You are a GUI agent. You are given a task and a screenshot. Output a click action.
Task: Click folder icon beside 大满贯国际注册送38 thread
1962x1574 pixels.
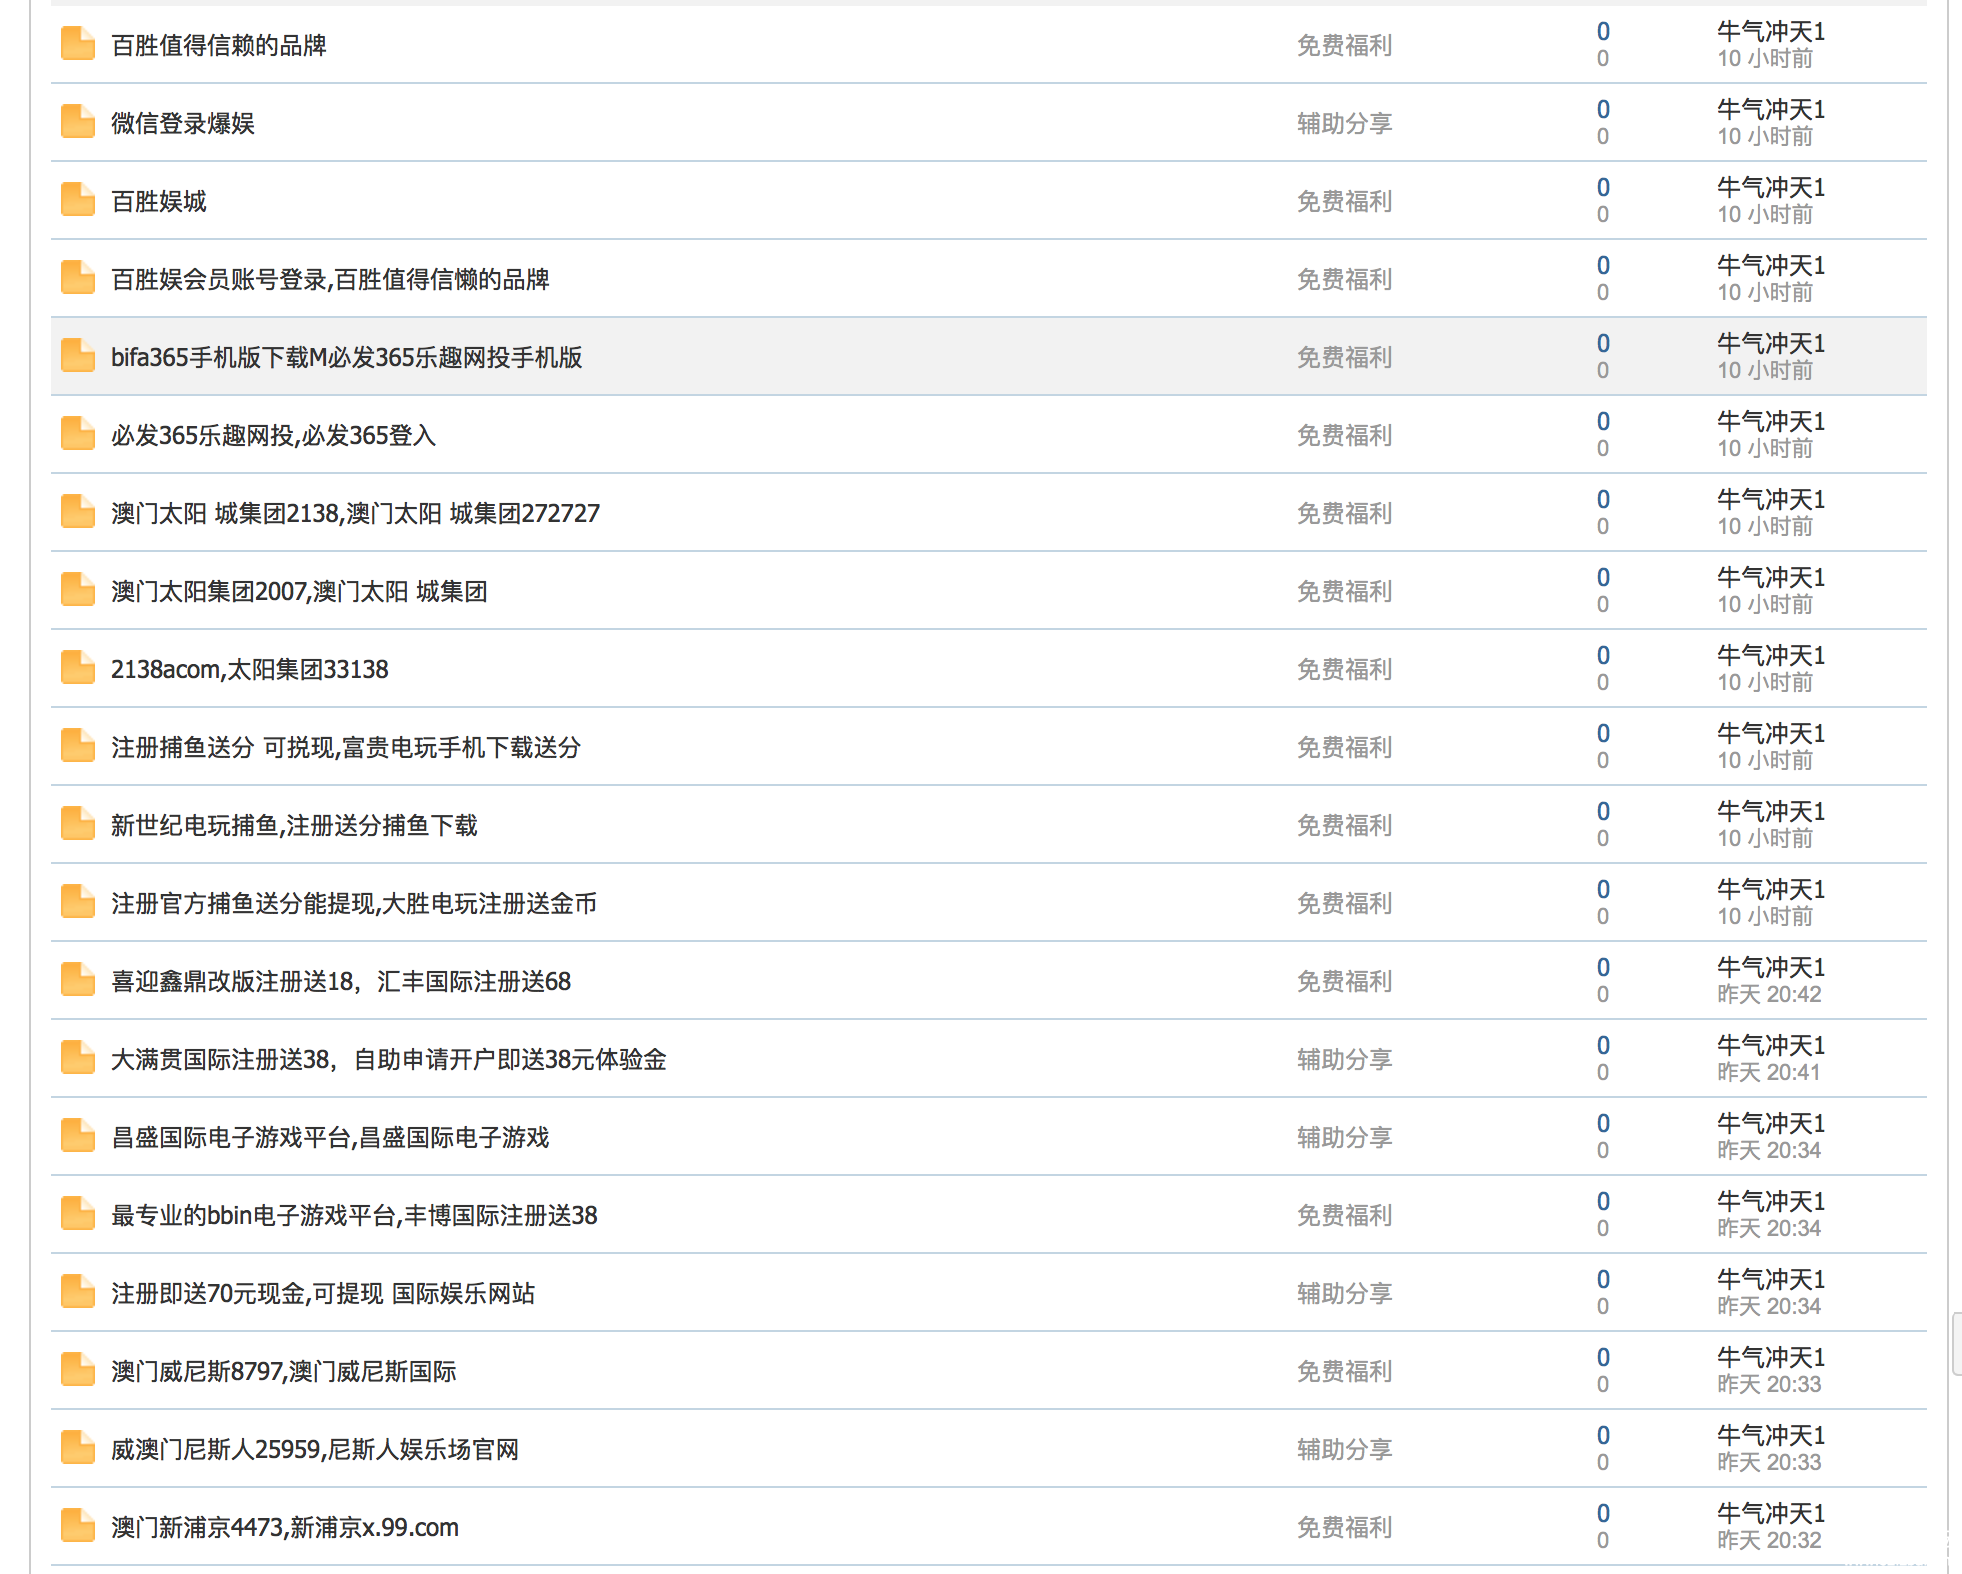click(x=78, y=1058)
